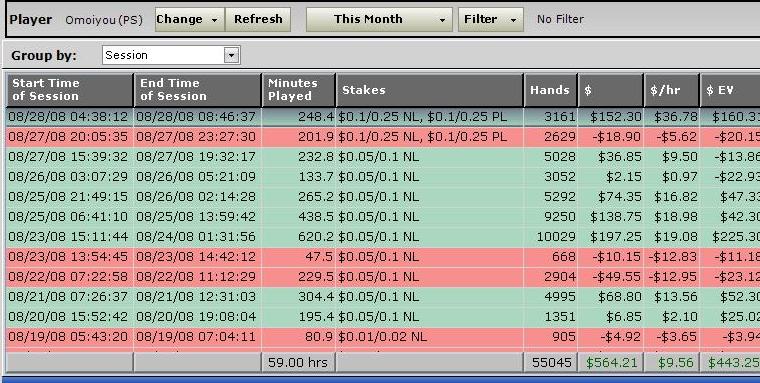Click the $564.21 total winnings cell

(611, 363)
